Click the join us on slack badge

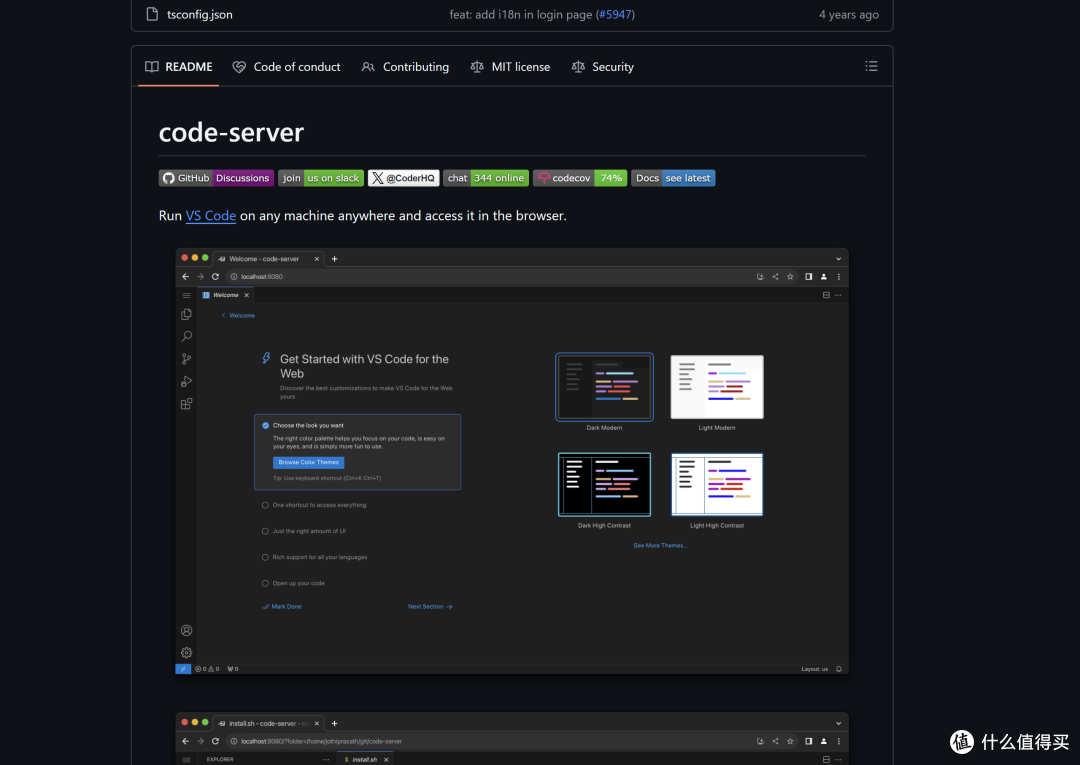pyautogui.click(x=321, y=178)
